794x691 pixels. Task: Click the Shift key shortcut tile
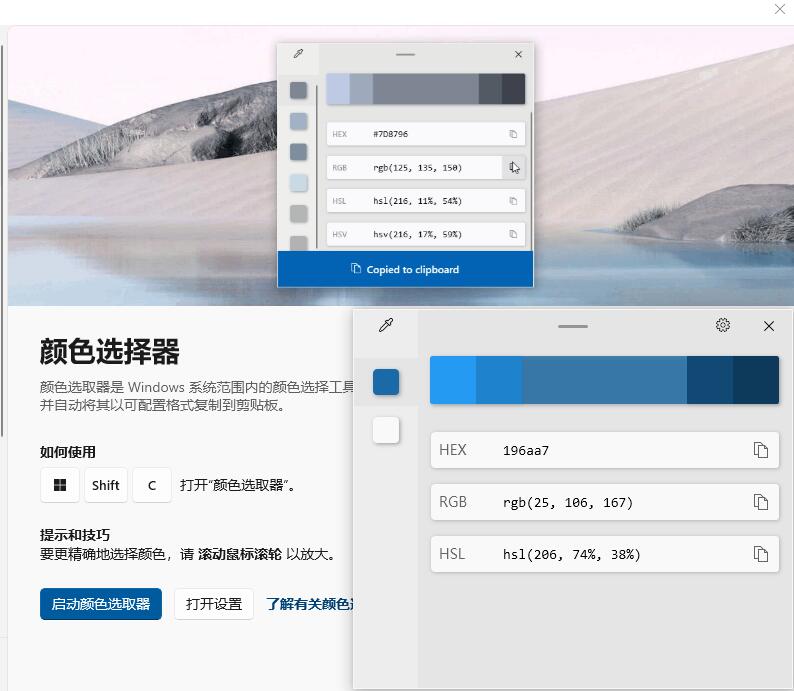(106, 485)
